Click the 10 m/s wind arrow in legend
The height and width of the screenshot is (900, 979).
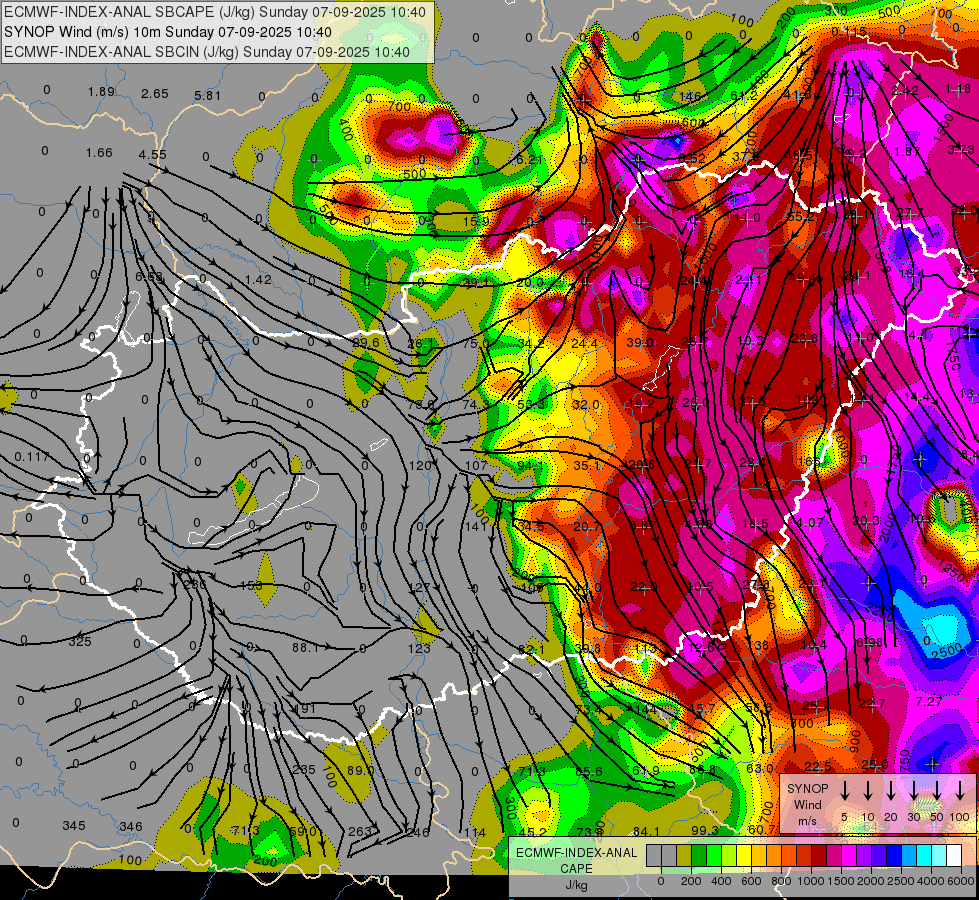[868, 790]
